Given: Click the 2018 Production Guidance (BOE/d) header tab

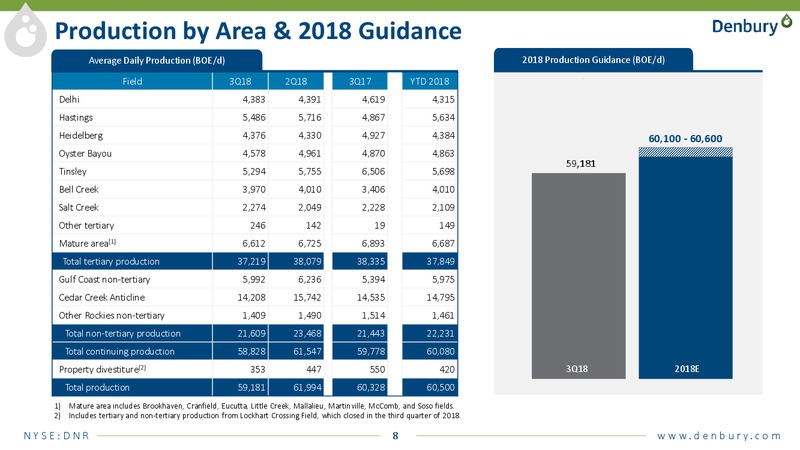Looking at the screenshot, I should 593,60.
